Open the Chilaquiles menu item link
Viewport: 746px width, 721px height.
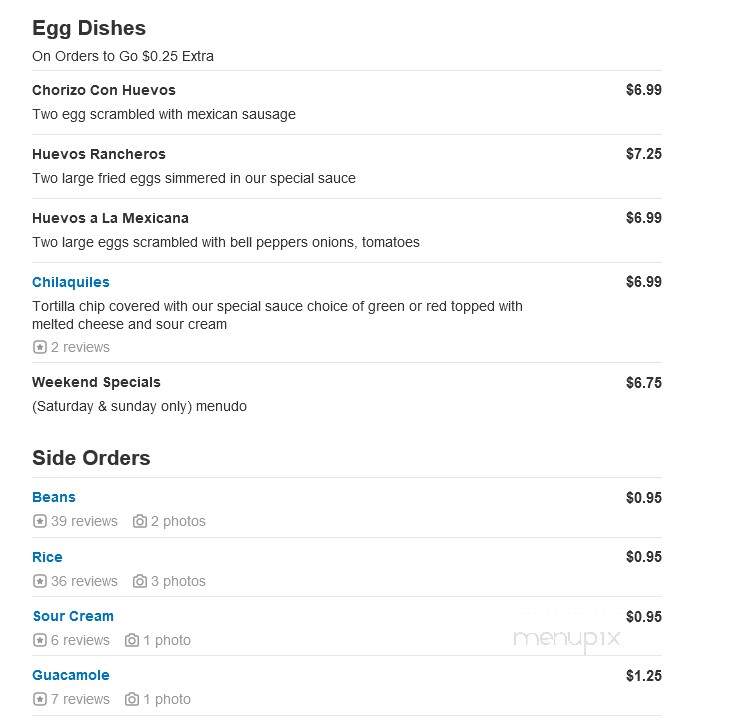tap(71, 282)
